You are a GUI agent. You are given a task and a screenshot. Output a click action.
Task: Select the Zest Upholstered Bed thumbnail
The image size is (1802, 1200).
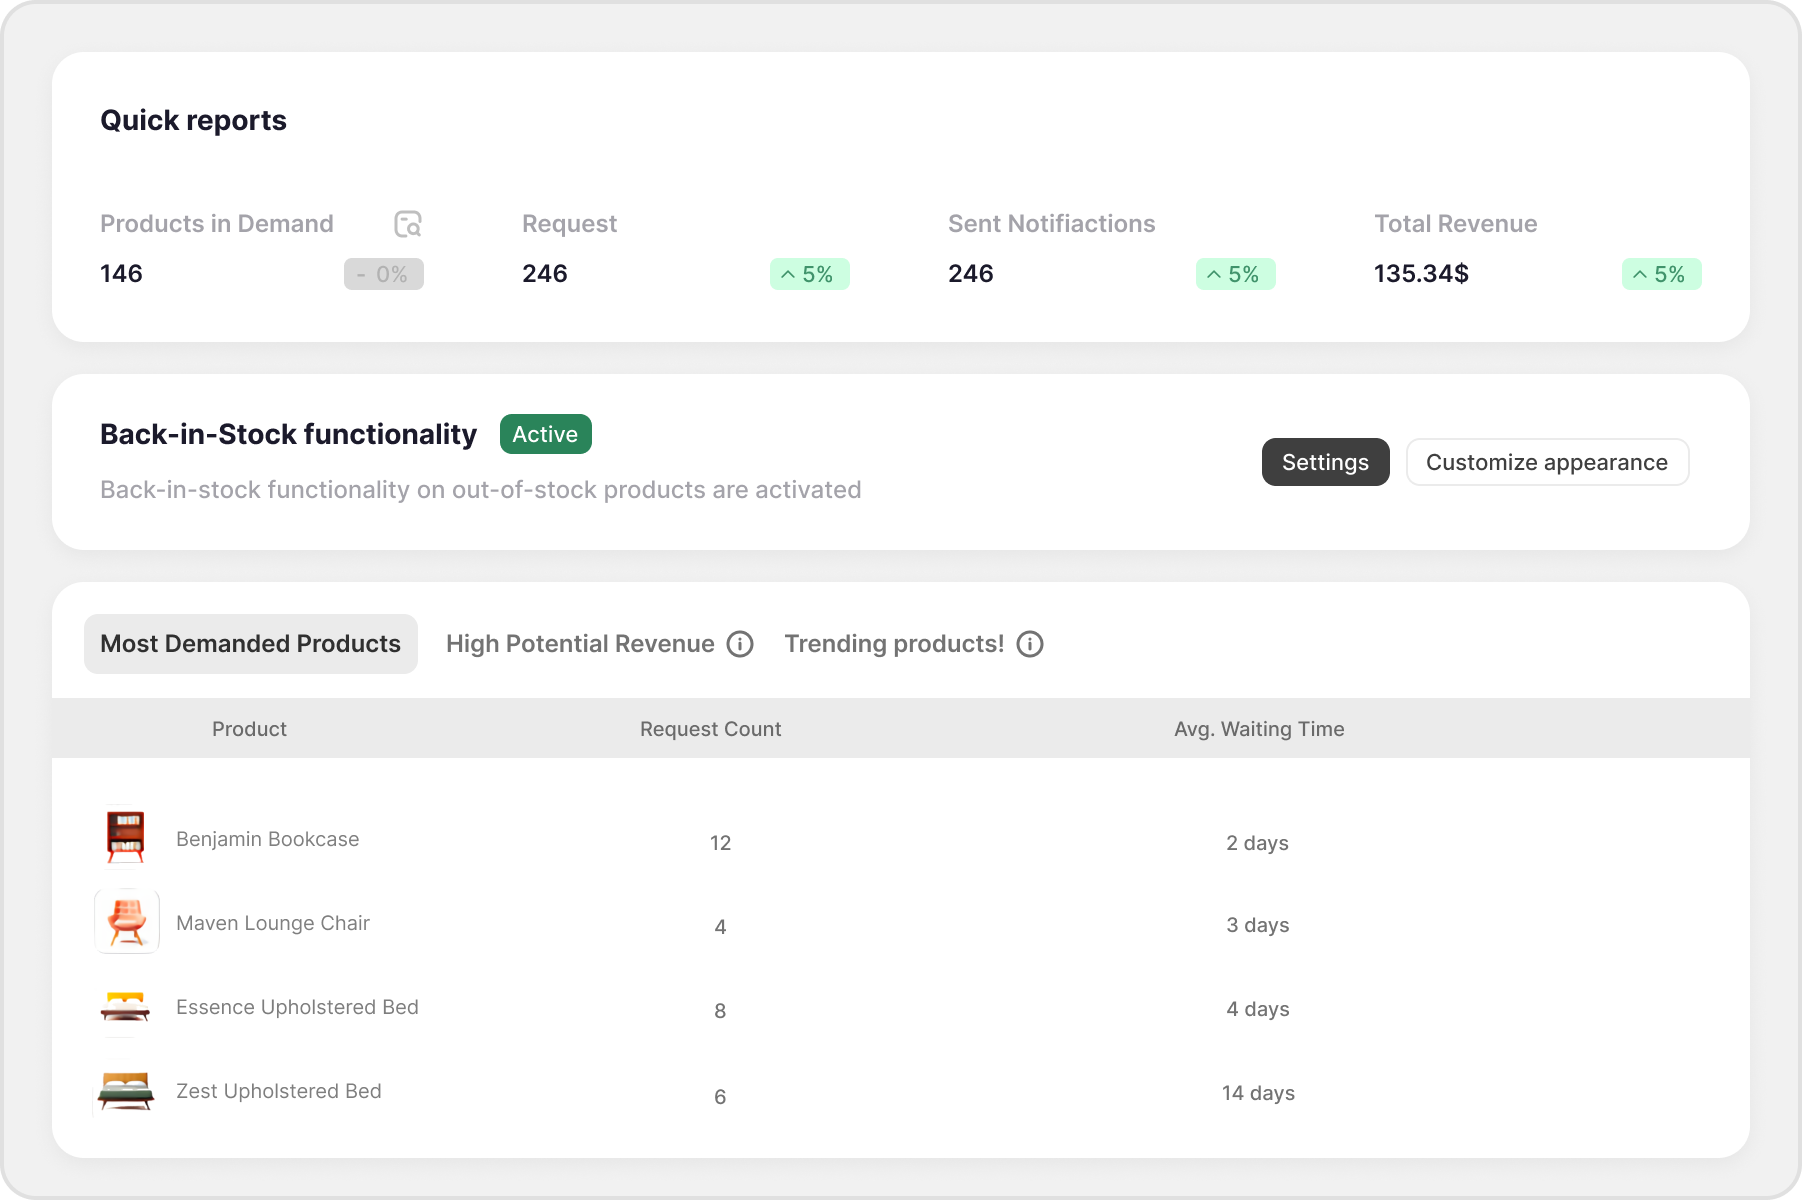[x=126, y=1090]
